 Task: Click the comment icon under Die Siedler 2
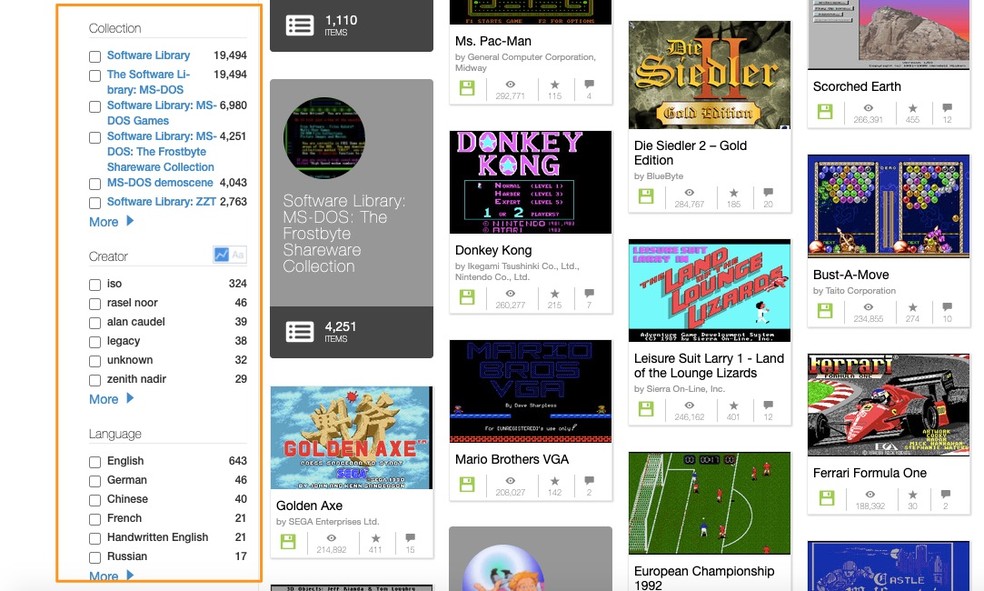coord(768,192)
